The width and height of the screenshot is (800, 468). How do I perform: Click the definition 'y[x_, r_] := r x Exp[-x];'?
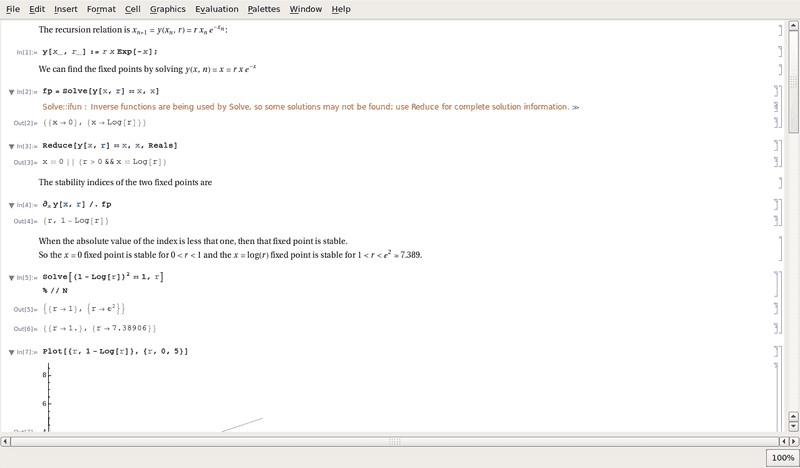tap(100, 52)
